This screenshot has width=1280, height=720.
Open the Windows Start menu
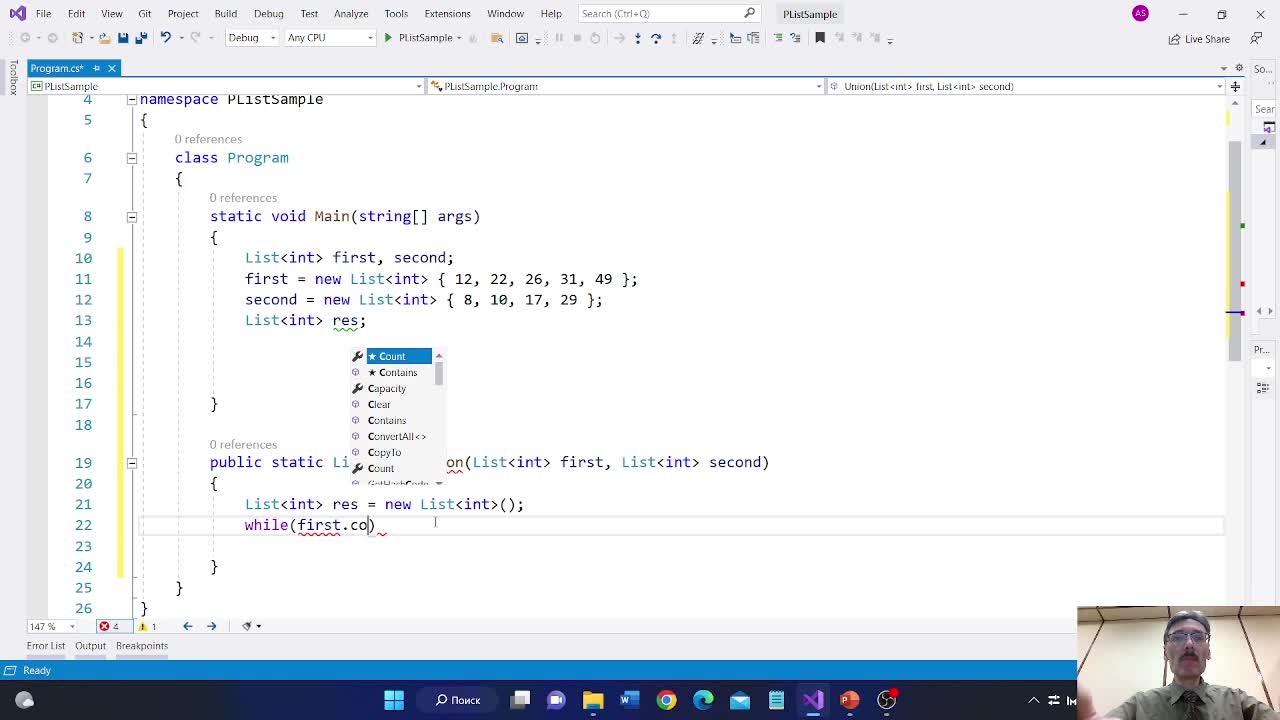[x=394, y=700]
